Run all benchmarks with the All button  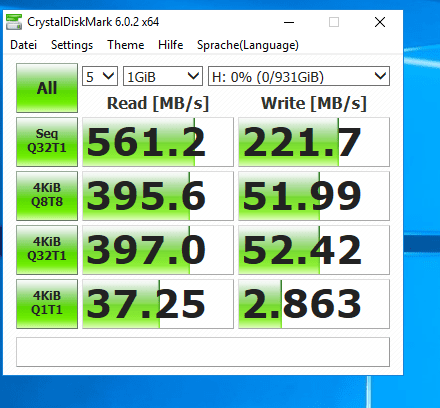tap(47, 88)
